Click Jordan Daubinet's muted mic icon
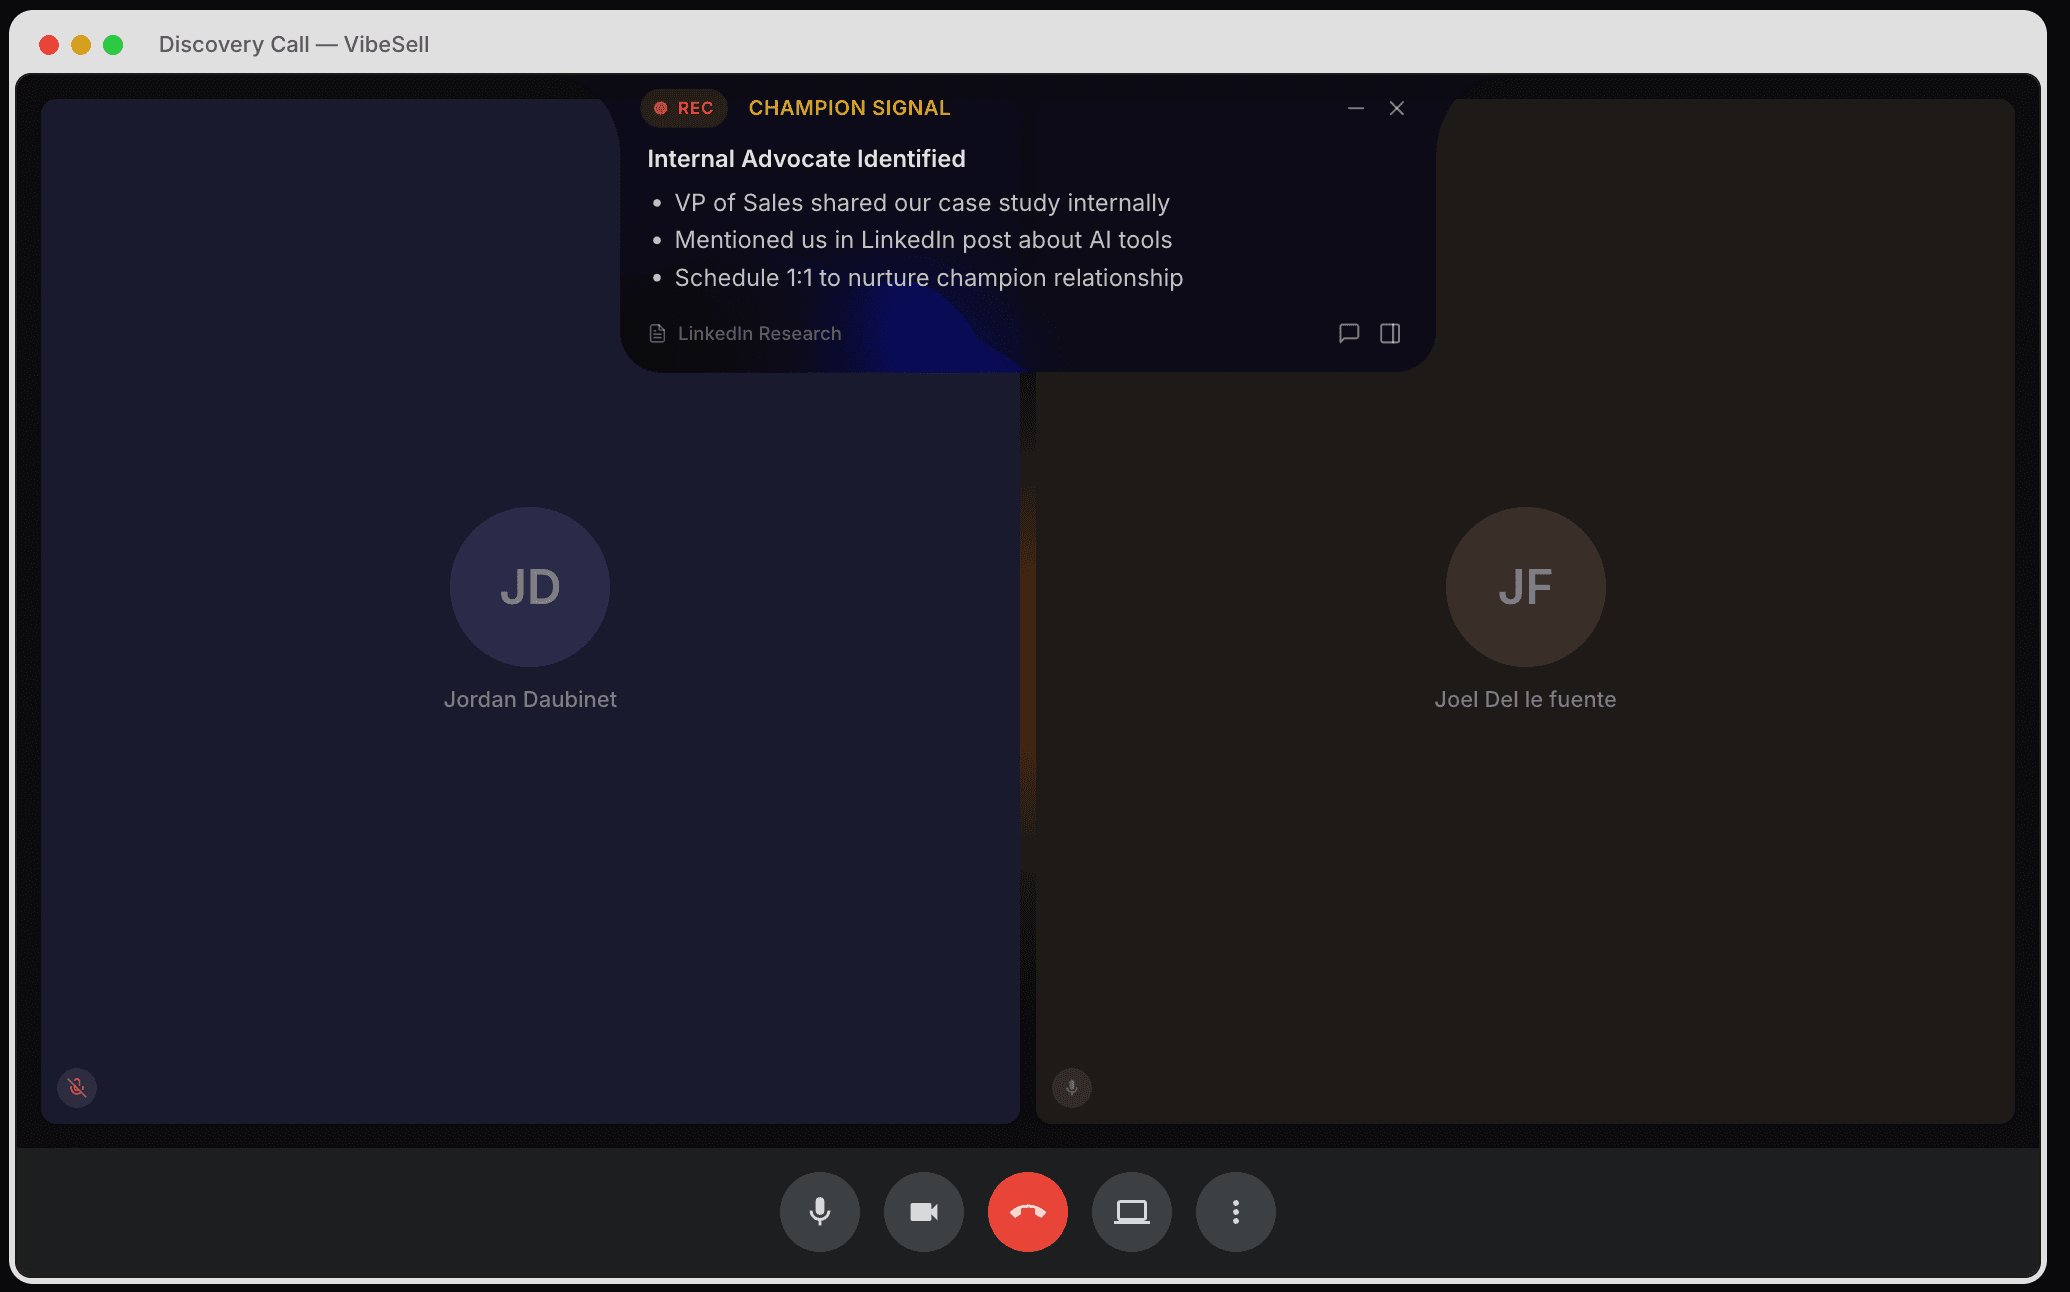The width and height of the screenshot is (2070, 1292). (77, 1087)
